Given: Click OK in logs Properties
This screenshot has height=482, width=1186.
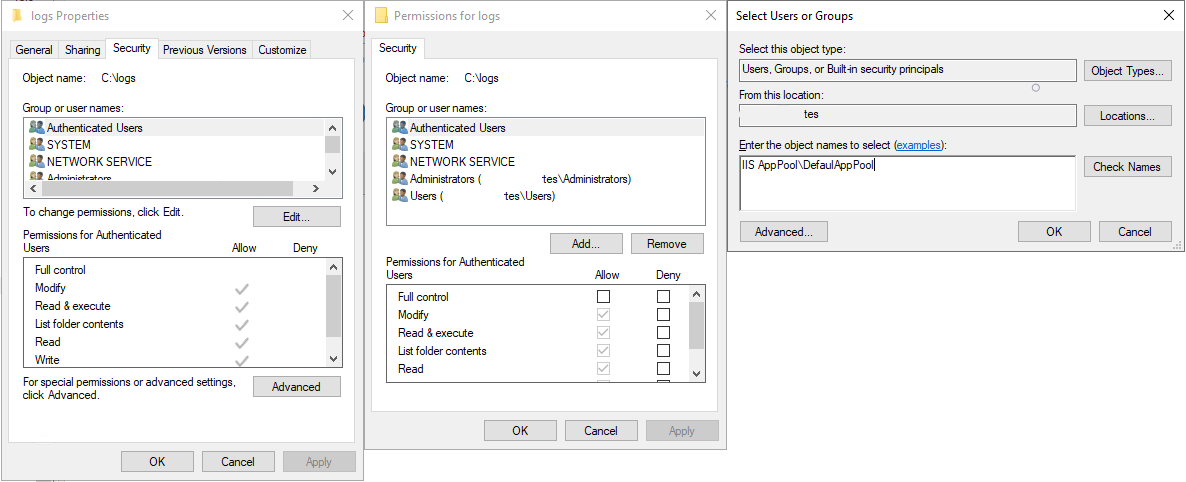Looking at the screenshot, I should (x=157, y=462).
